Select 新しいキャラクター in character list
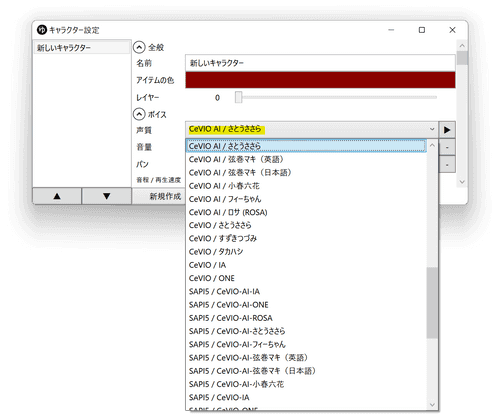 coord(81,48)
